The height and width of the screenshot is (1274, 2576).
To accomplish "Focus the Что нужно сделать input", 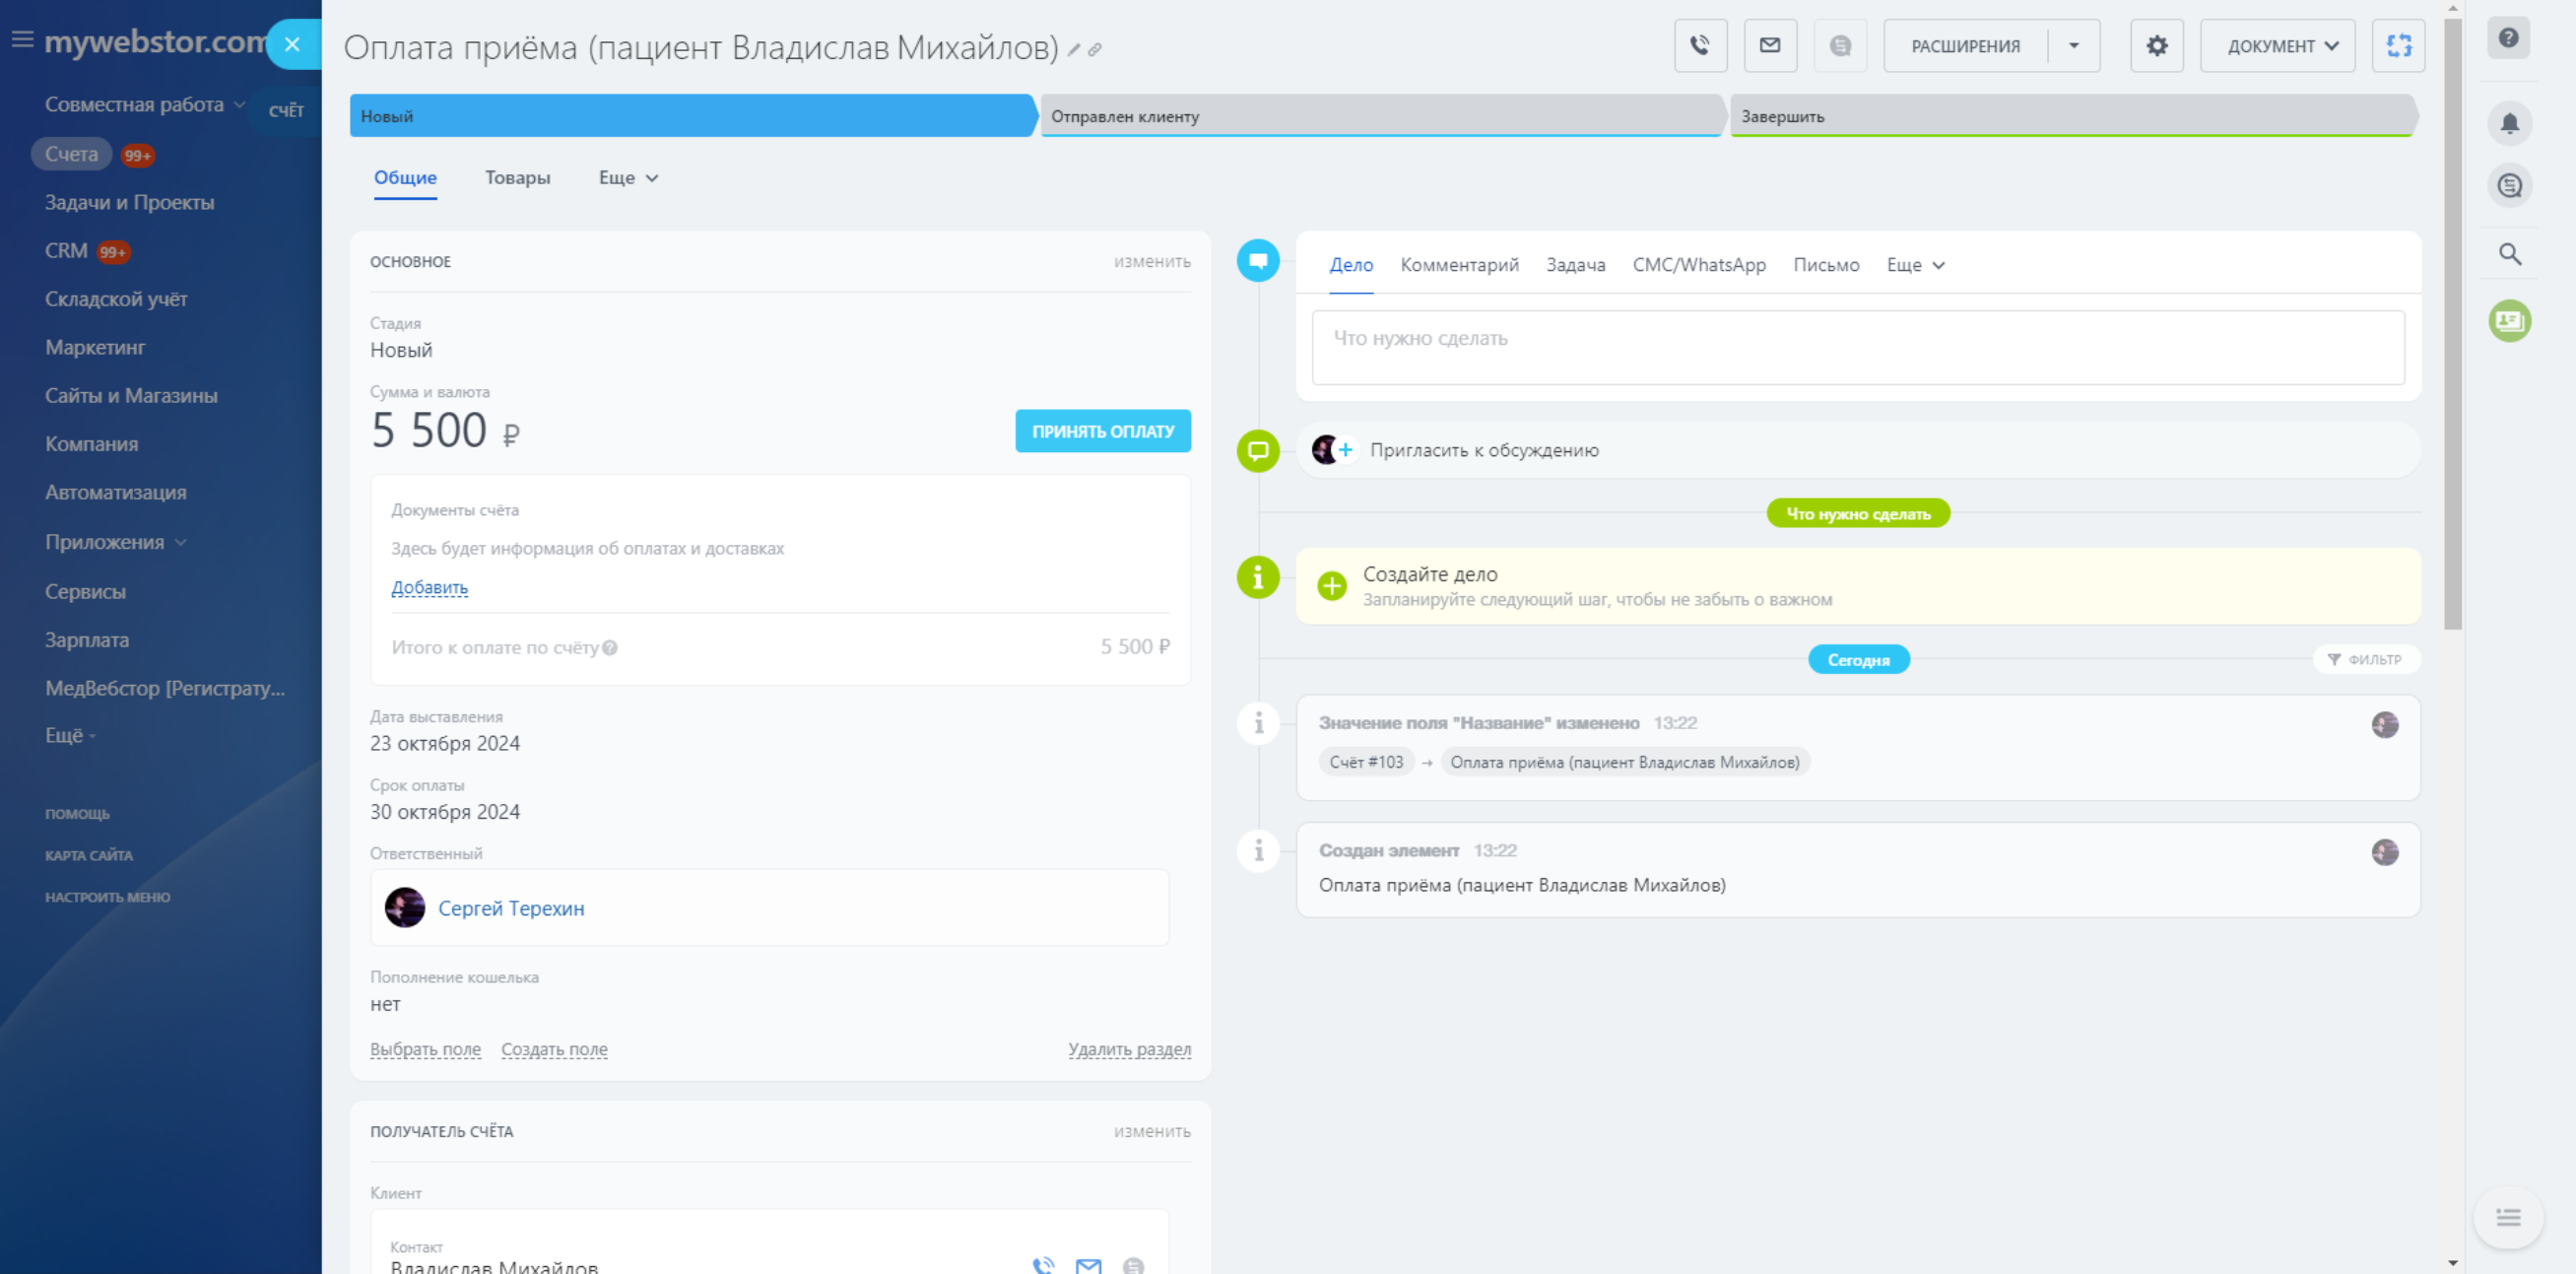I will pos(1858,348).
